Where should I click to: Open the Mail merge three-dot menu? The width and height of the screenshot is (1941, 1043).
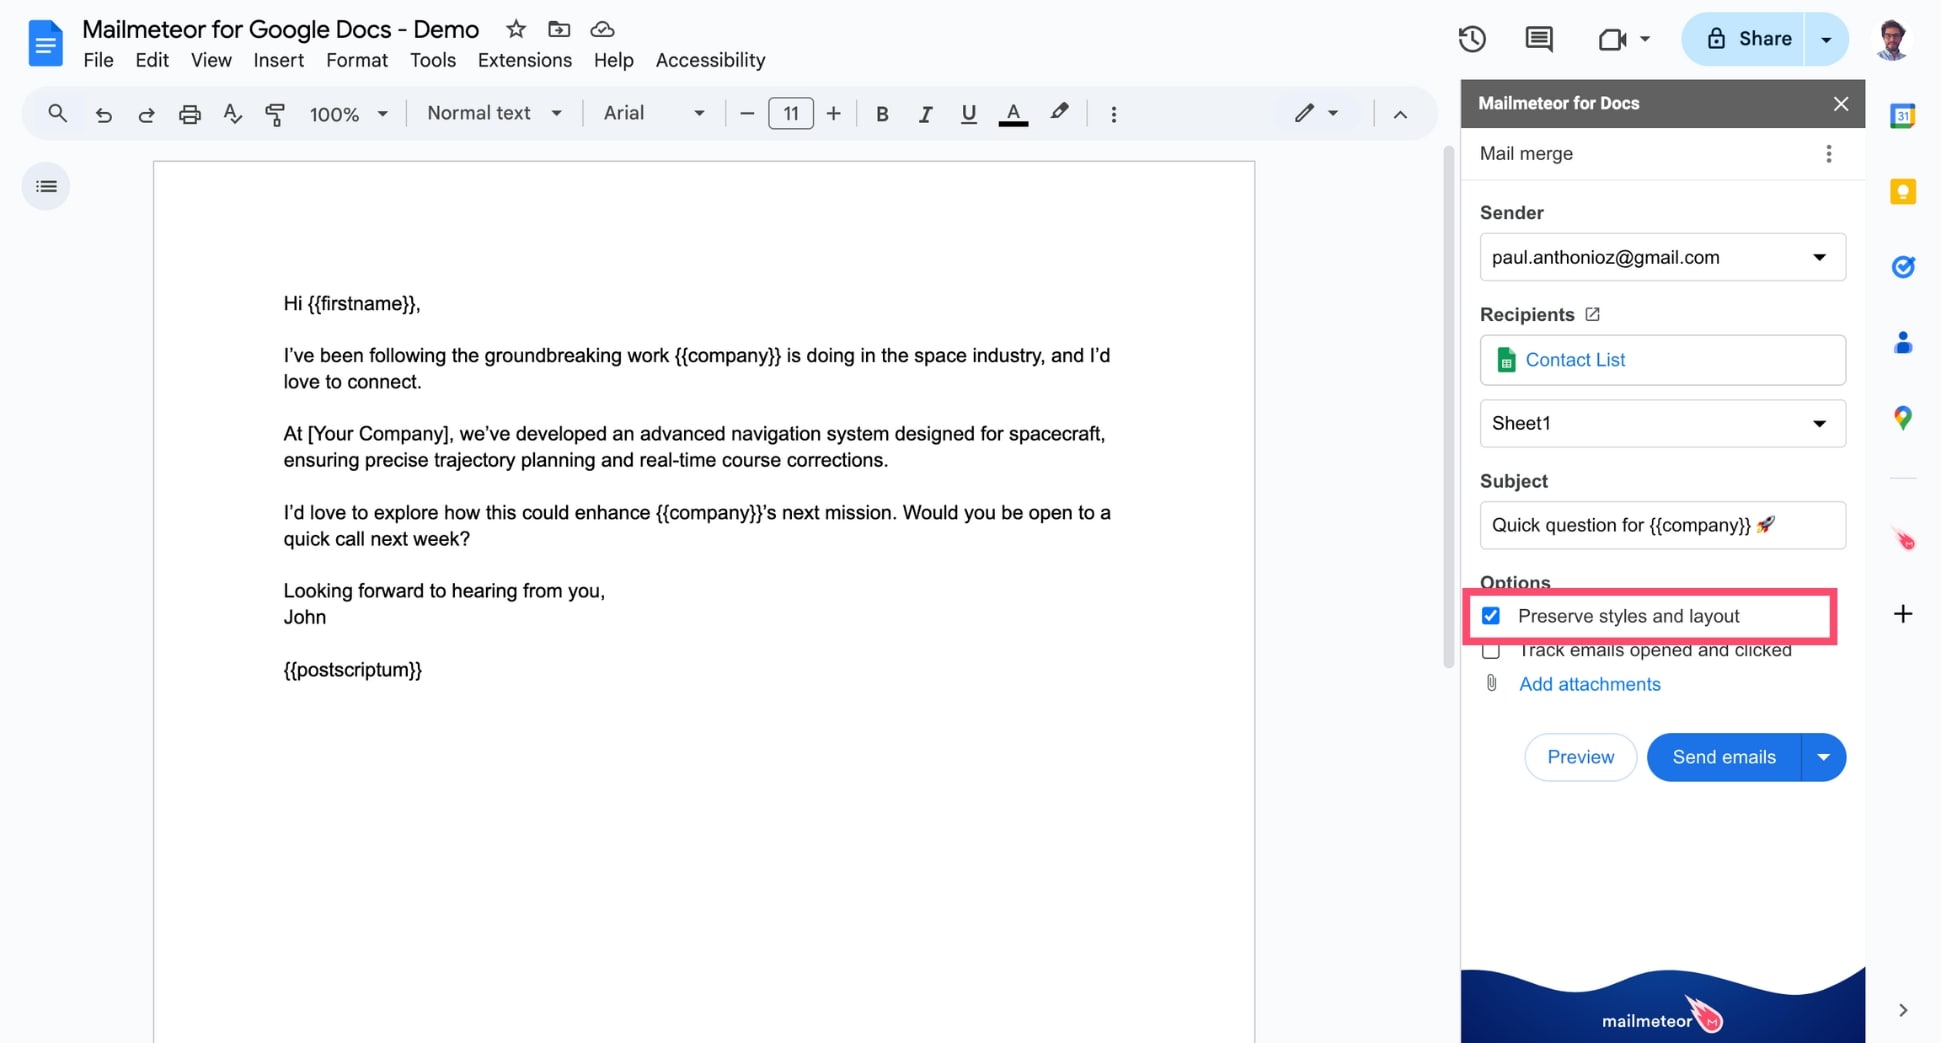(1828, 153)
